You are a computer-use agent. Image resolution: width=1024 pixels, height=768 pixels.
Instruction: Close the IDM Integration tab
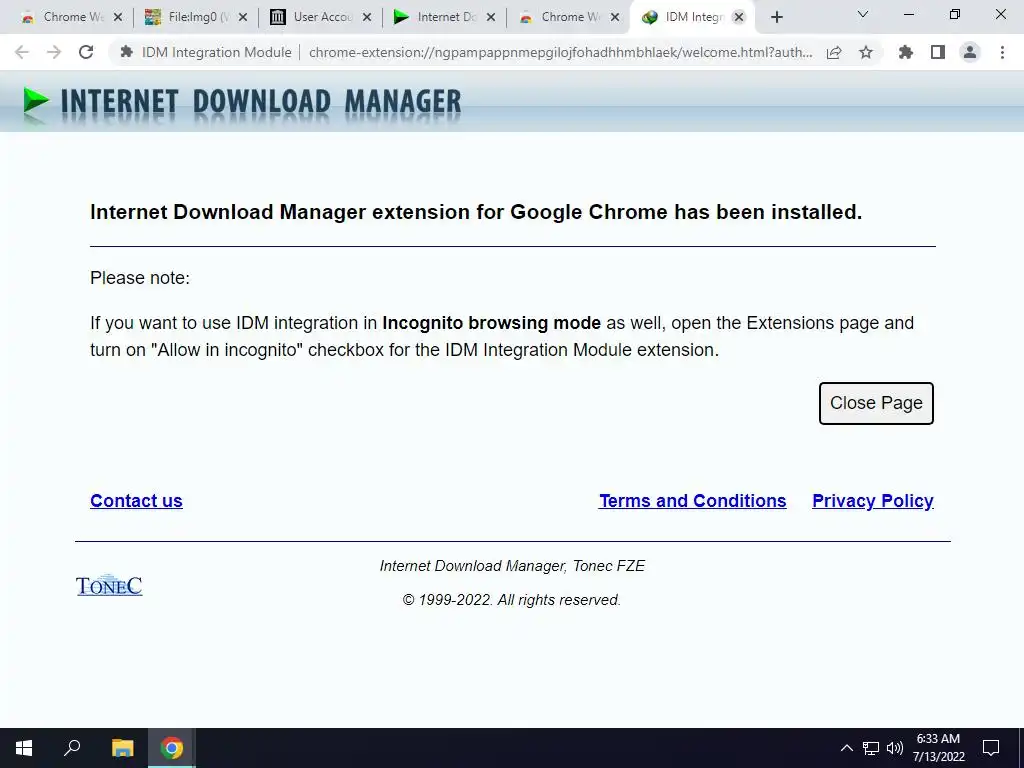pos(739,18)
